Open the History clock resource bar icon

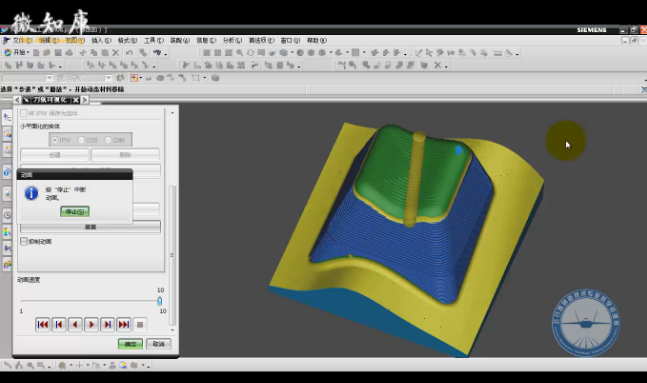(7, 215)
